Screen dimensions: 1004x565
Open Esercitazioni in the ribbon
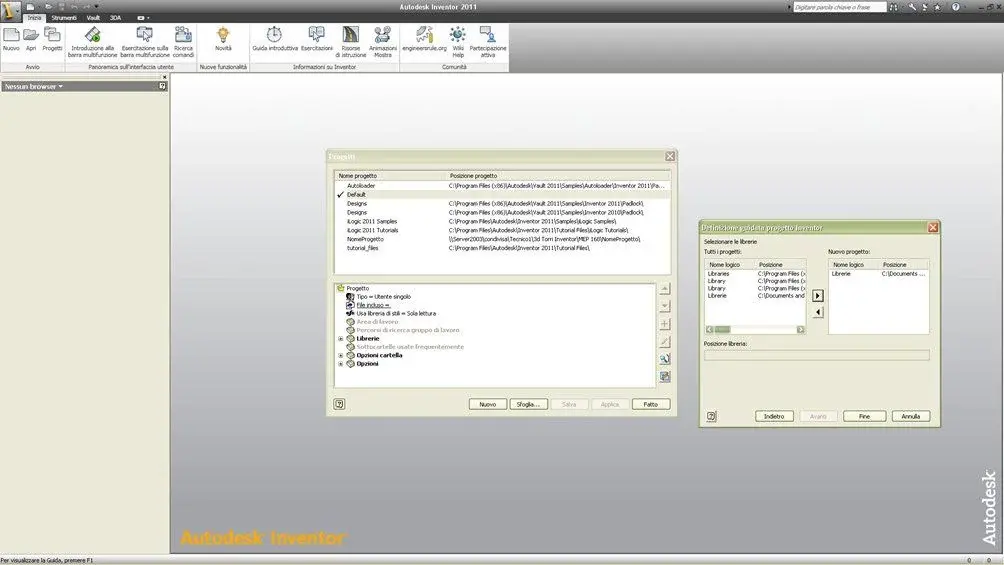coord(317,39)
